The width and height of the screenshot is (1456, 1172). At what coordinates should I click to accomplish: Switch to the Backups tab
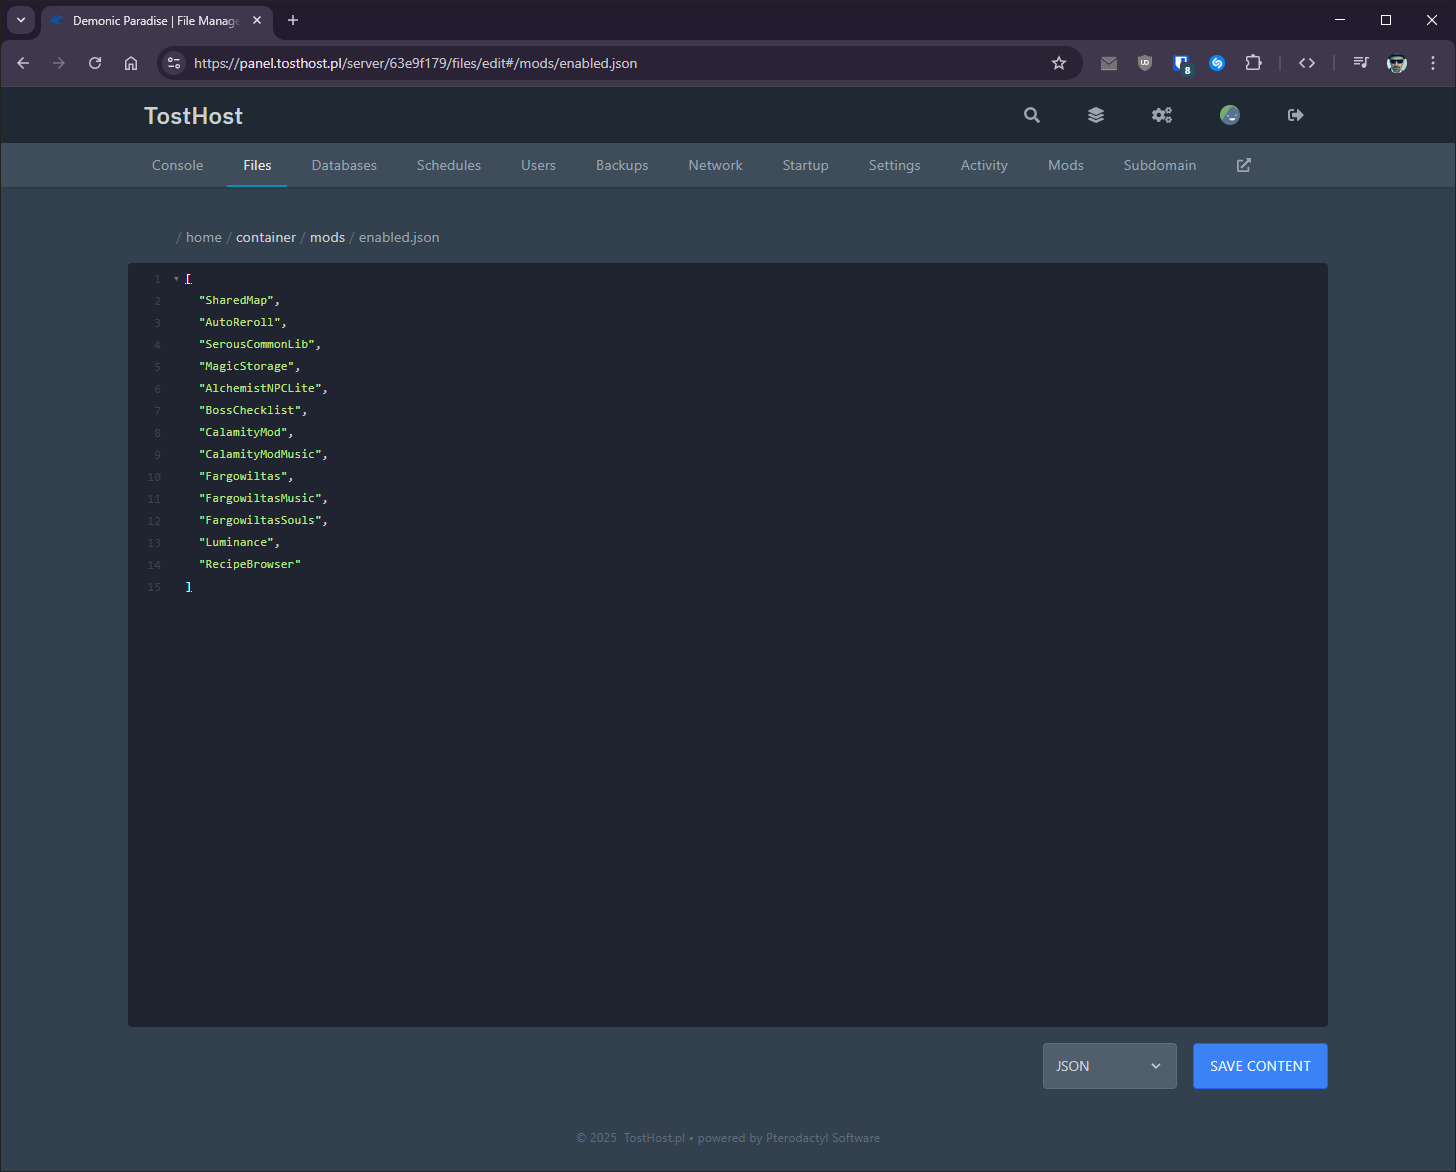pyautogui.click(x=622, y=165)
